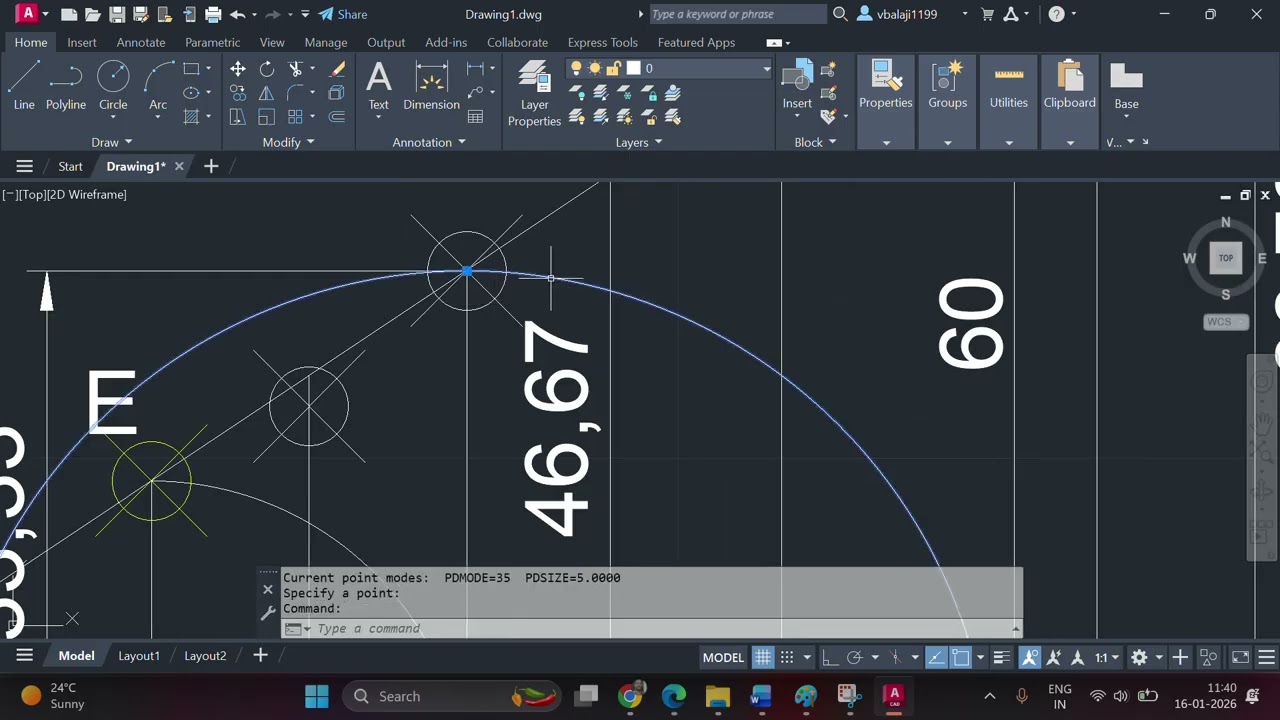The height and width of the screenshot is (720, 1280).
Task: Open the Dimension tool
Action: (x=431, y=85)
